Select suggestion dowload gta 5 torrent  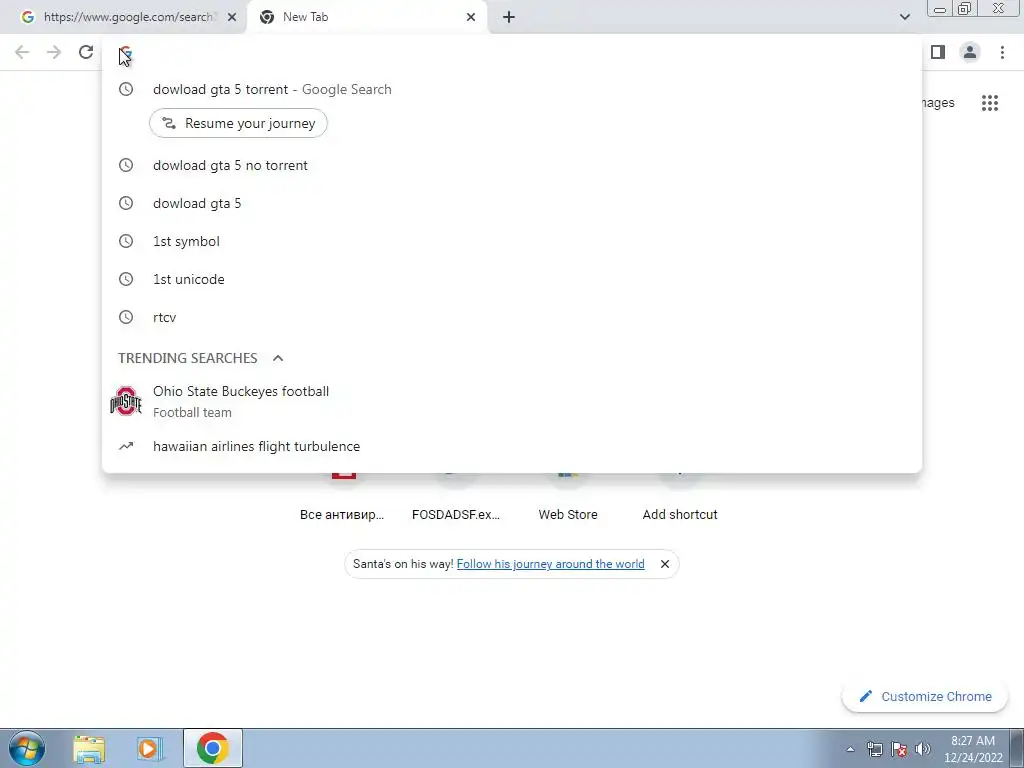pyautogui.click(x=512, y=89)
